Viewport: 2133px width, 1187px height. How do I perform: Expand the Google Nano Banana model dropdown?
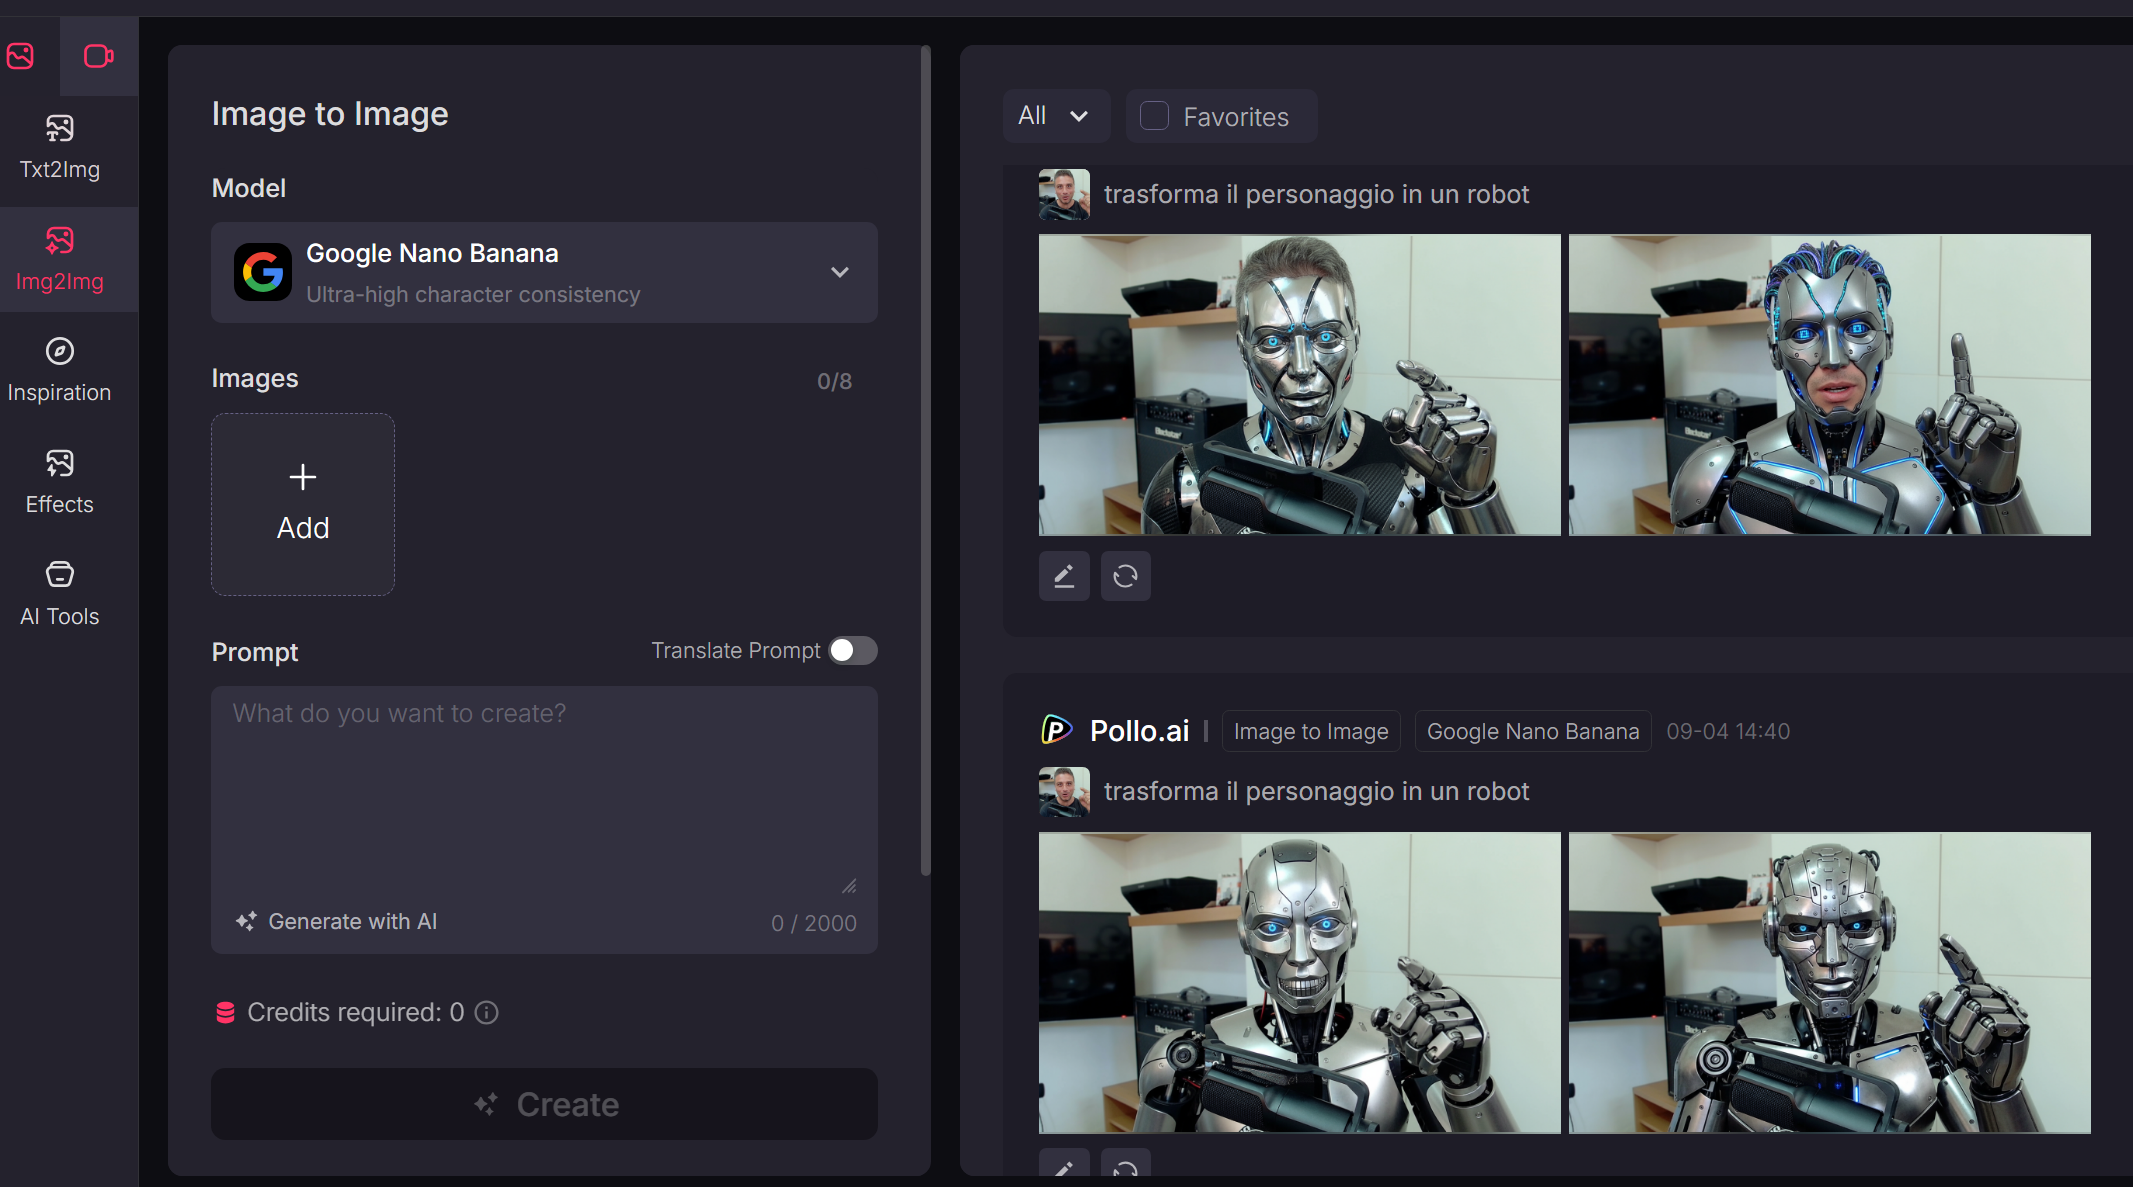[544, 272]
